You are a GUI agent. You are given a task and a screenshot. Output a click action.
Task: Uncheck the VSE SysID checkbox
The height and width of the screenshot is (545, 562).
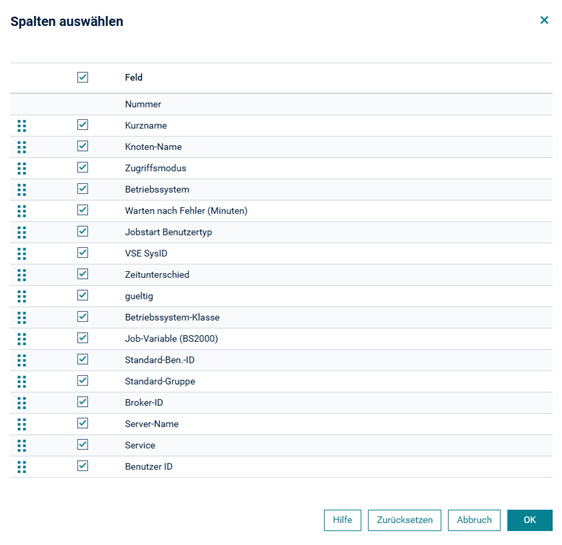point(82,253)
